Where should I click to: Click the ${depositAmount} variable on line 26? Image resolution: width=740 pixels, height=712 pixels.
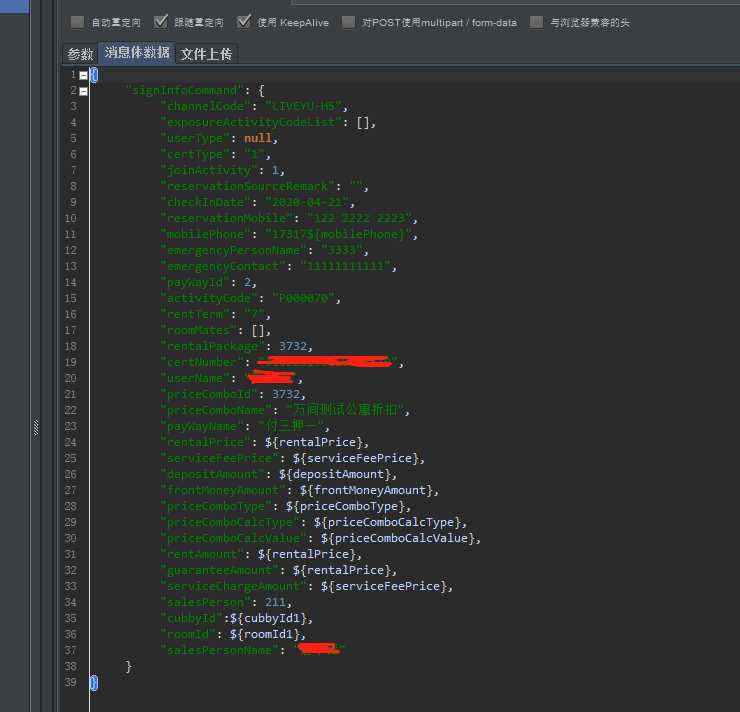coord(334,474)
